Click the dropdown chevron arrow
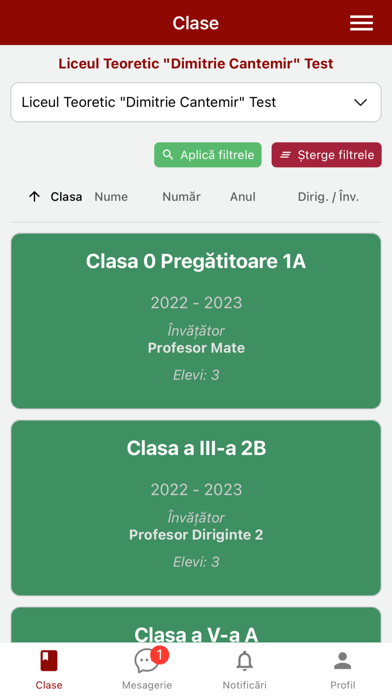 tap(360, 102)
